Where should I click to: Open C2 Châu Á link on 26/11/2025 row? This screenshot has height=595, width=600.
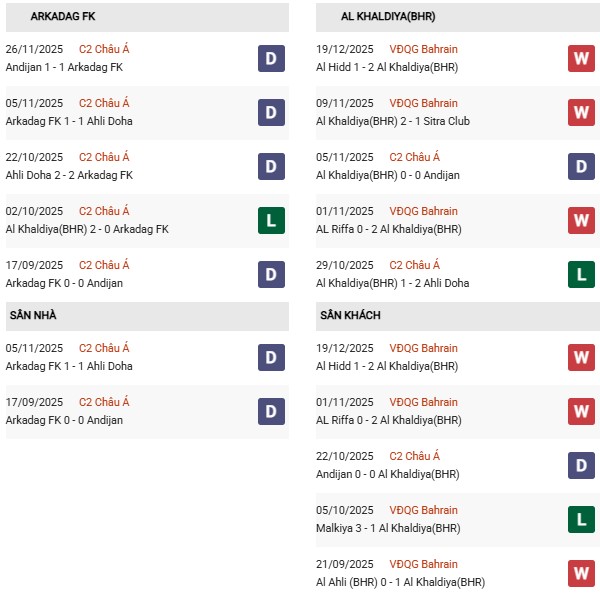click(x=104, y=49)
